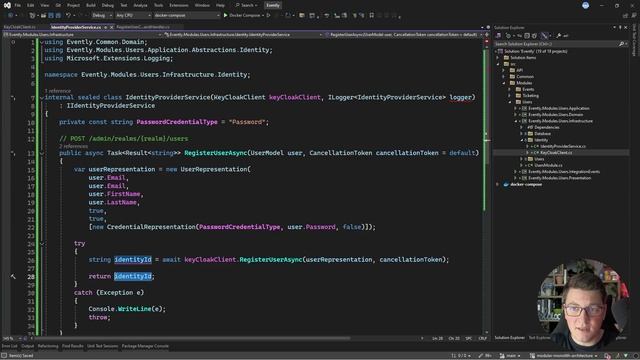Open Package Manager Console tab

145,346
